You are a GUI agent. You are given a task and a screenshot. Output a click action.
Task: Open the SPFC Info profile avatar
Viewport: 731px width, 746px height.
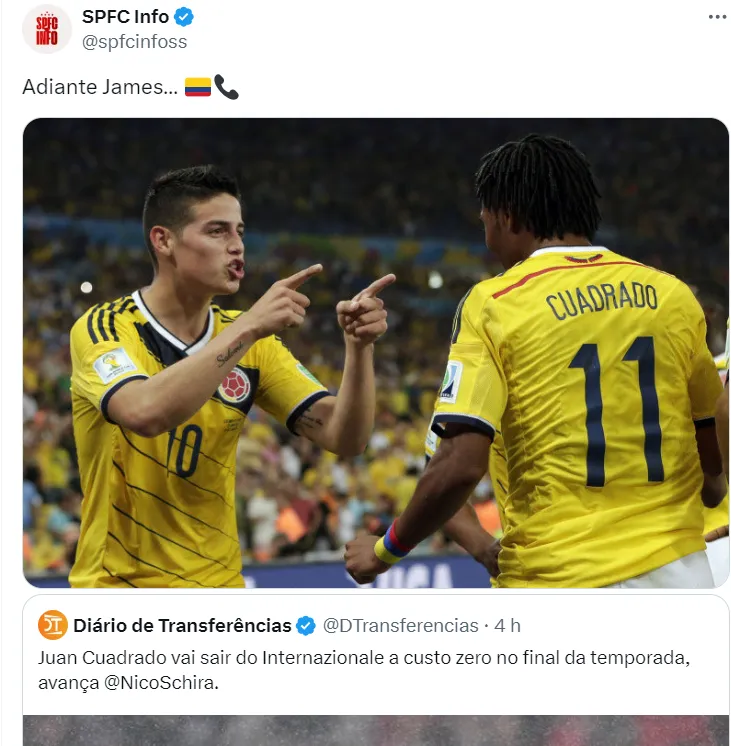click(x=47, y=29)
